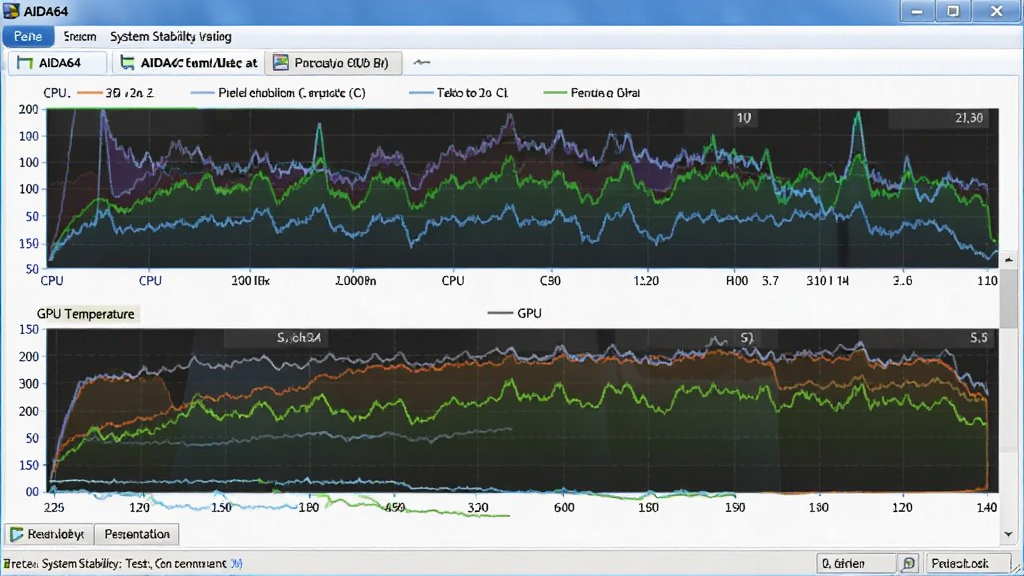Click the 'GPU Temperature' chart title
1024x576 pixels.
tap(86, 313)
